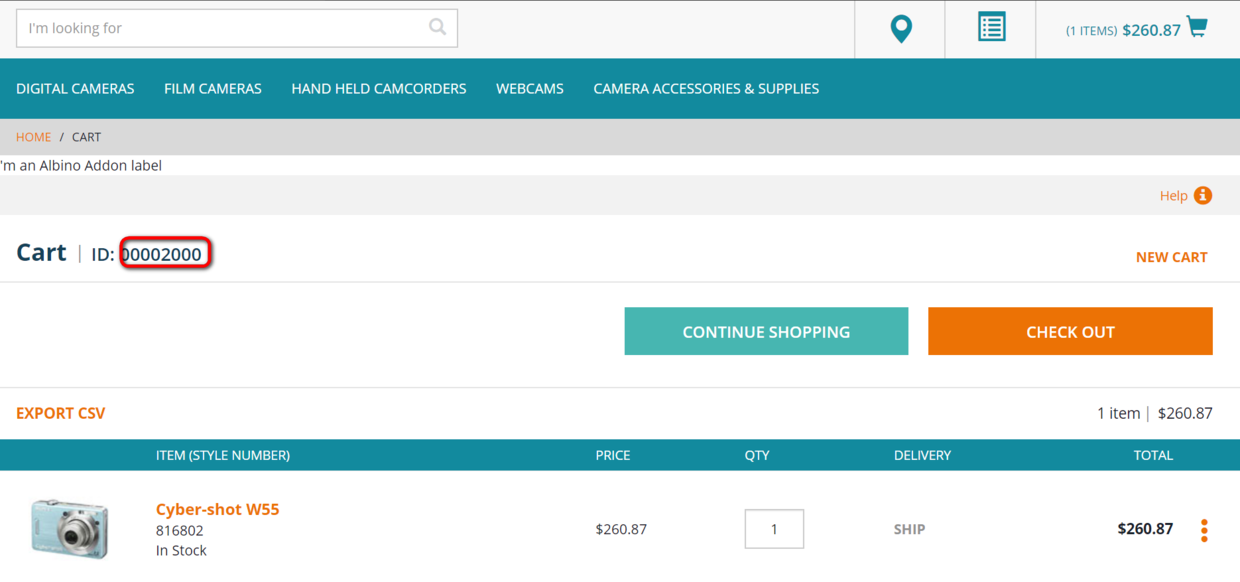Viewport: 1240px width, 582px height.
Task: Click the search magnifier icon
Action: tap(437, 27)
